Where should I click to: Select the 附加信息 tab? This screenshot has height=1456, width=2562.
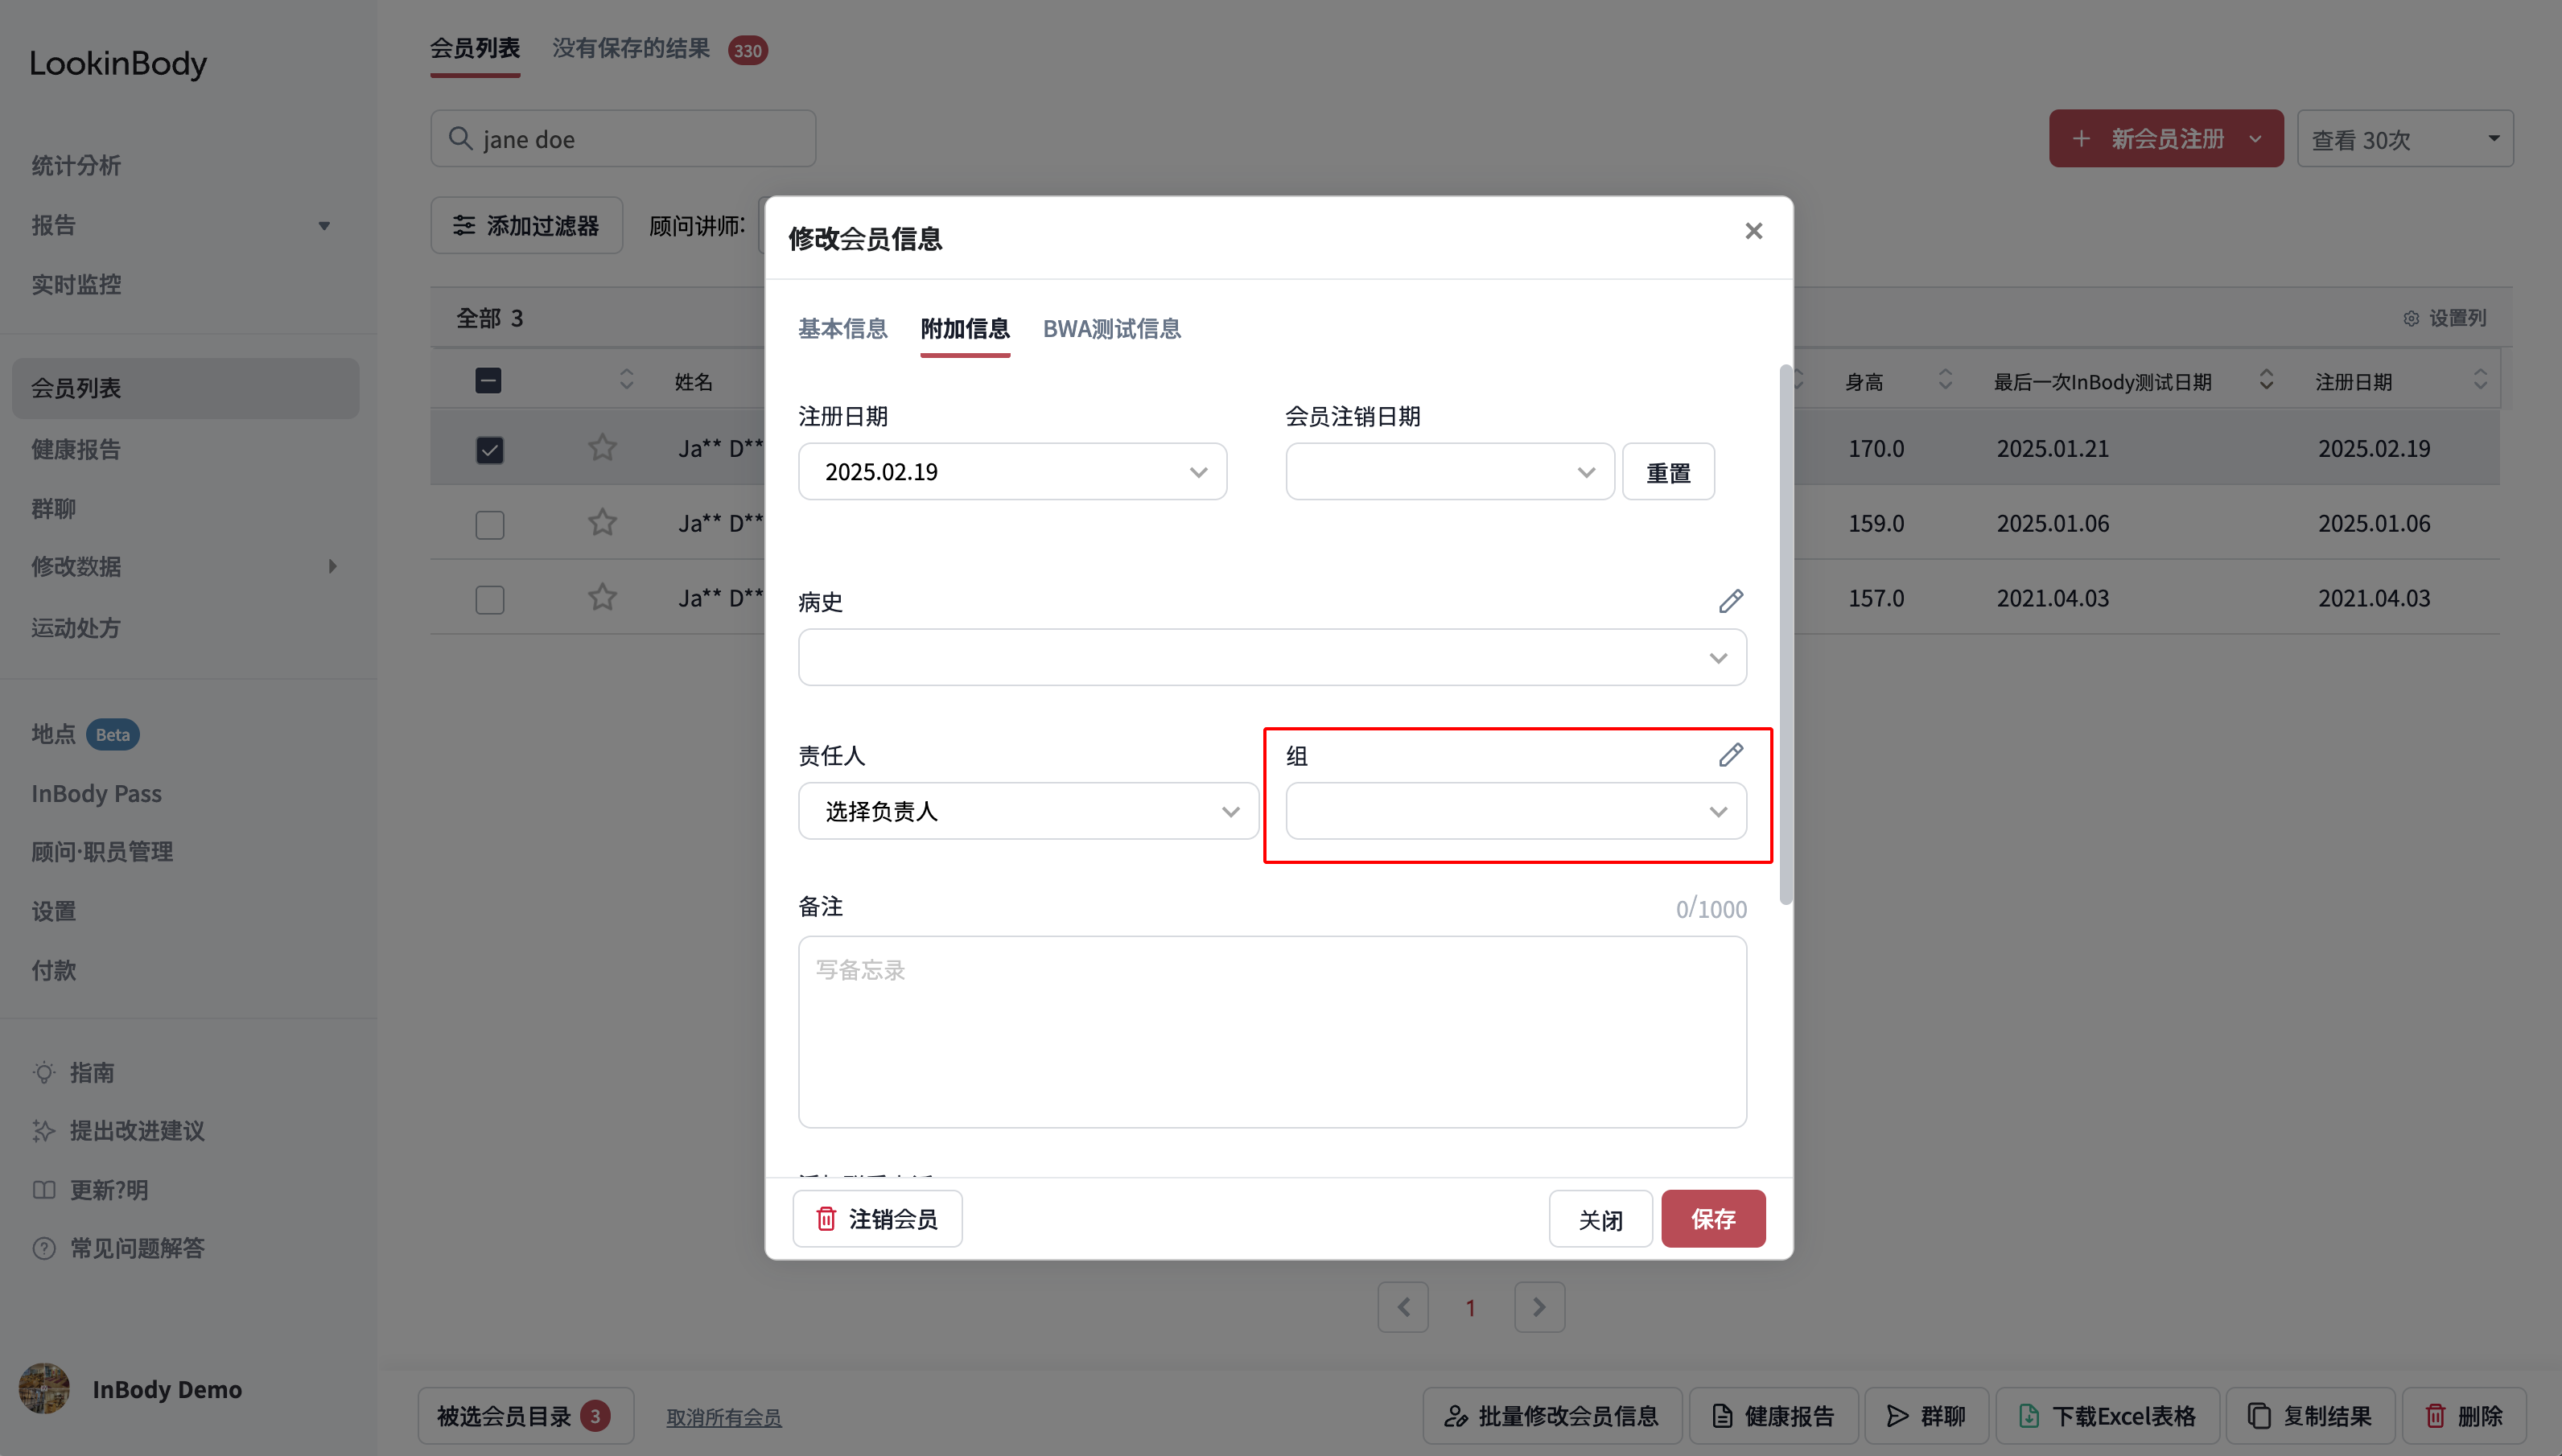tap(965, 328)
